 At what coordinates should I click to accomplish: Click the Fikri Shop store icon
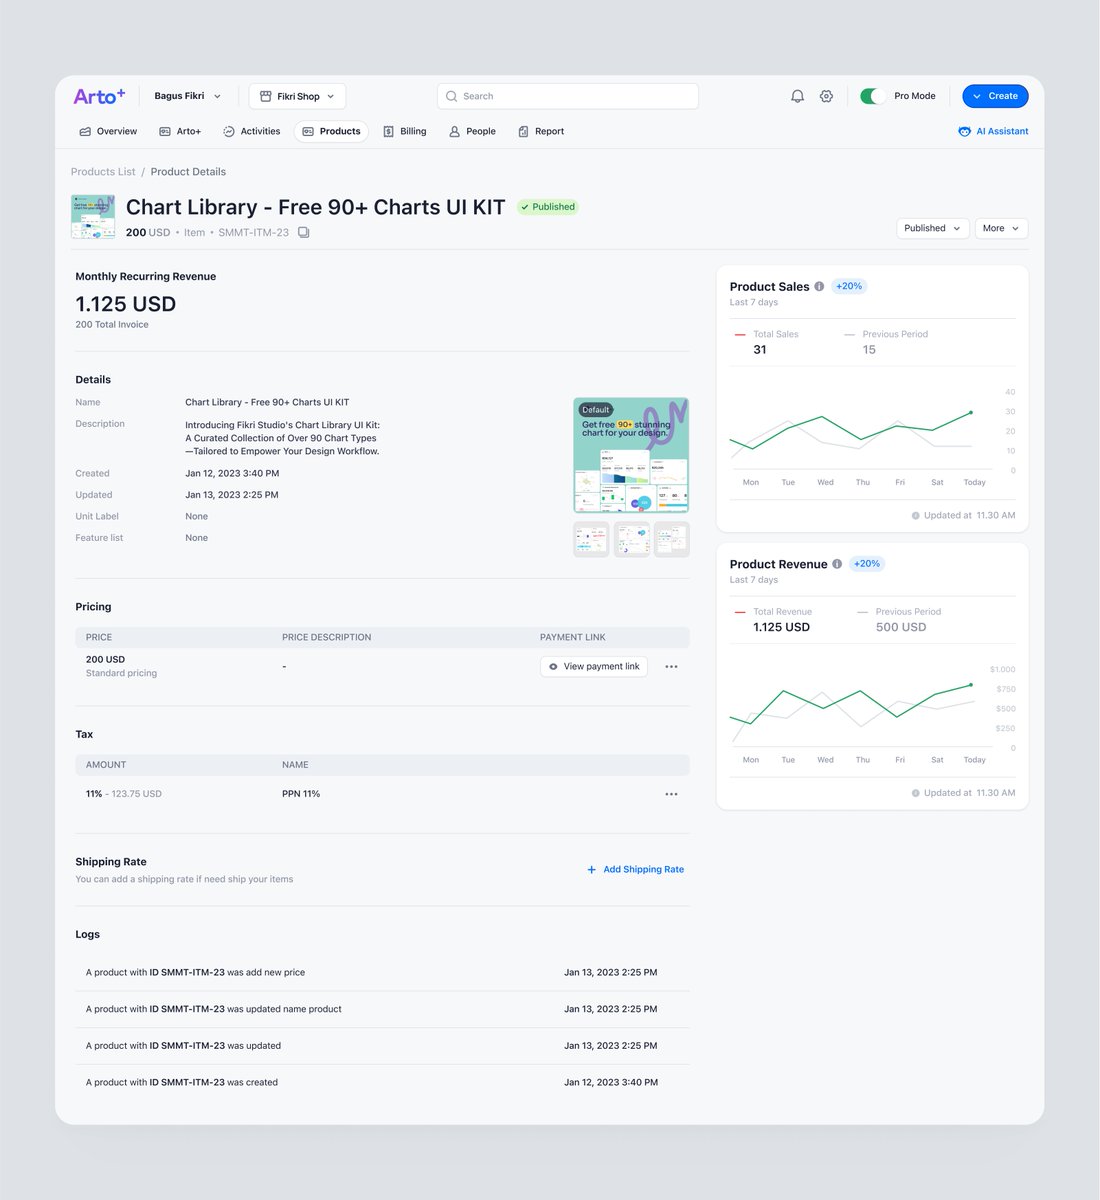pos(265,96)
